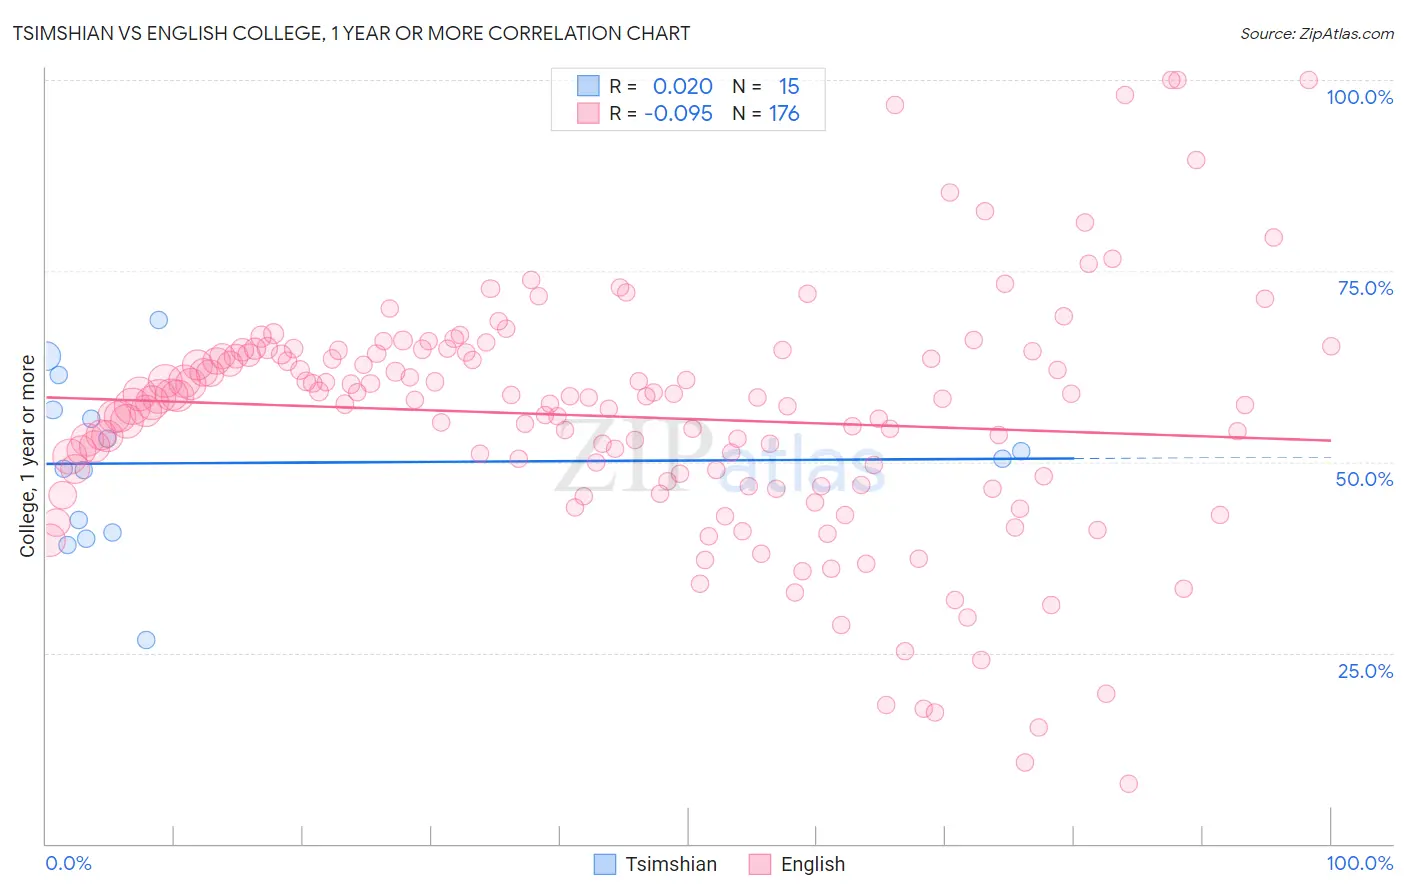
Task: Click the 100.0% y-axis label
Action: tap(1360, 97)
